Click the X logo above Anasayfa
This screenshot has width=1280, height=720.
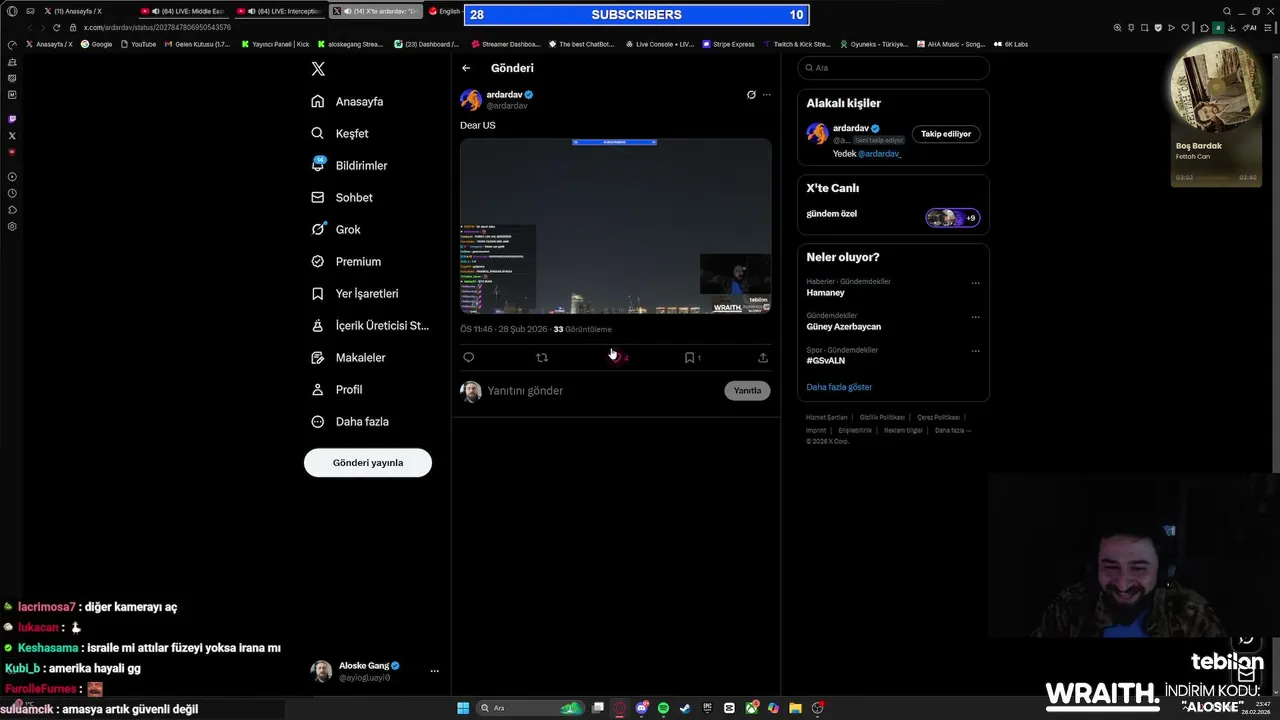318,69
